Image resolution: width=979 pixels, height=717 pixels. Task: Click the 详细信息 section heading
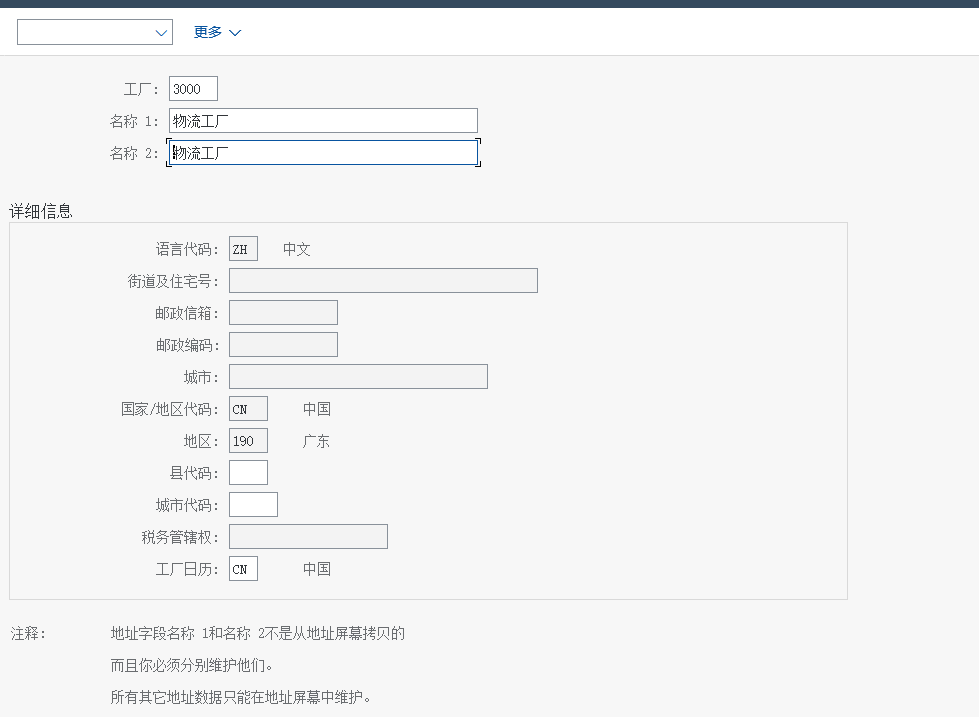[41, 211]
